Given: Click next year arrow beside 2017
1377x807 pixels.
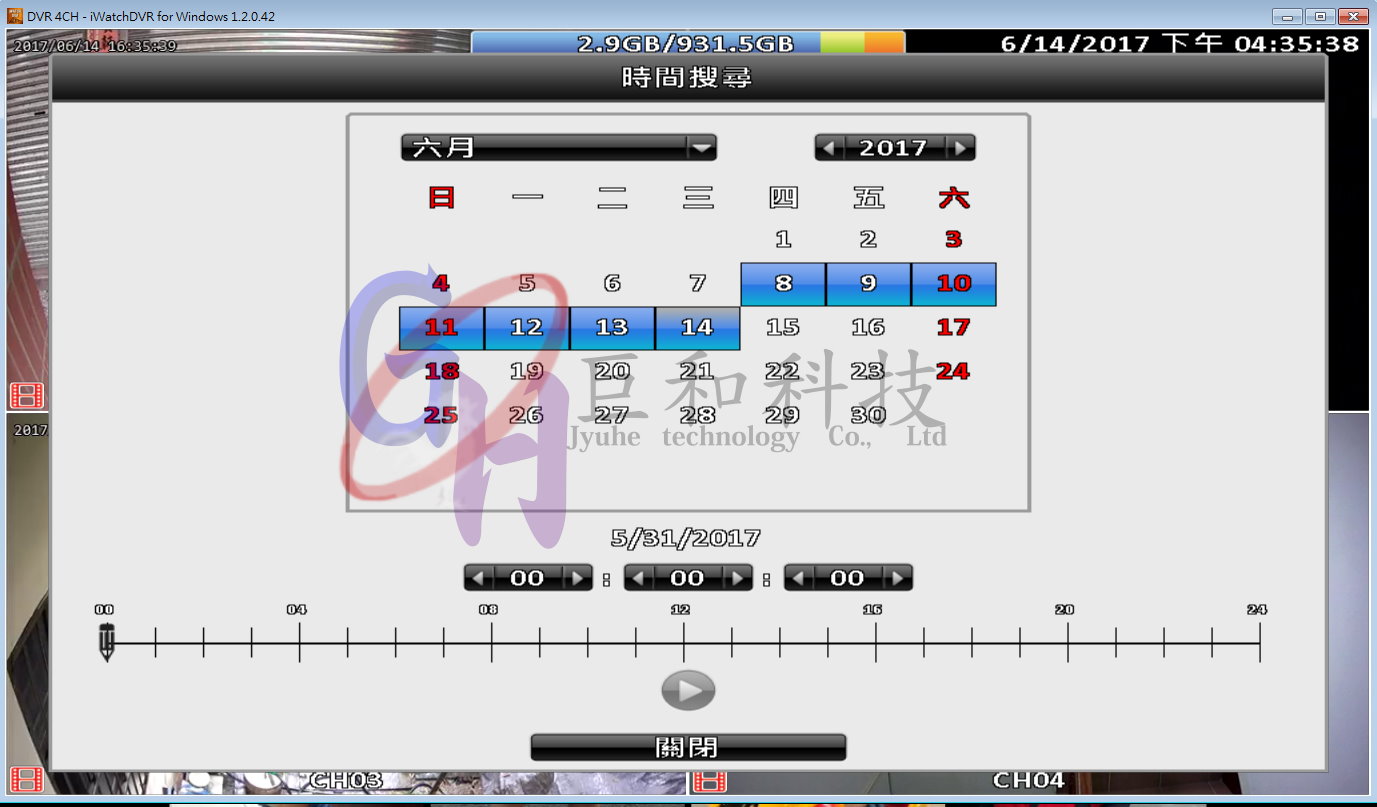Looking at the screenshot, I should (x=960, y=148).
